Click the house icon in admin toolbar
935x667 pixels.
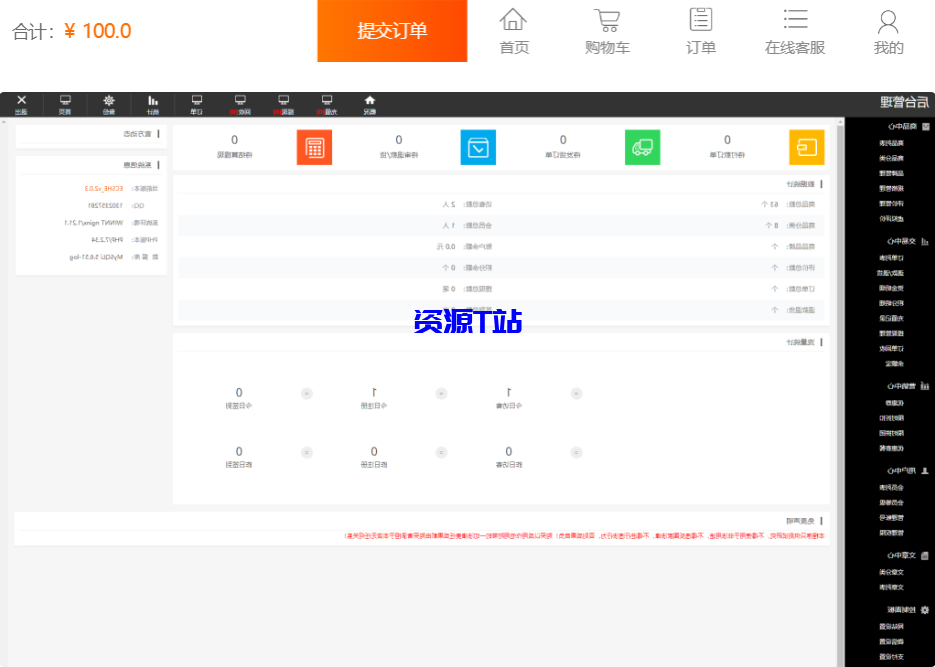(370, 104)
